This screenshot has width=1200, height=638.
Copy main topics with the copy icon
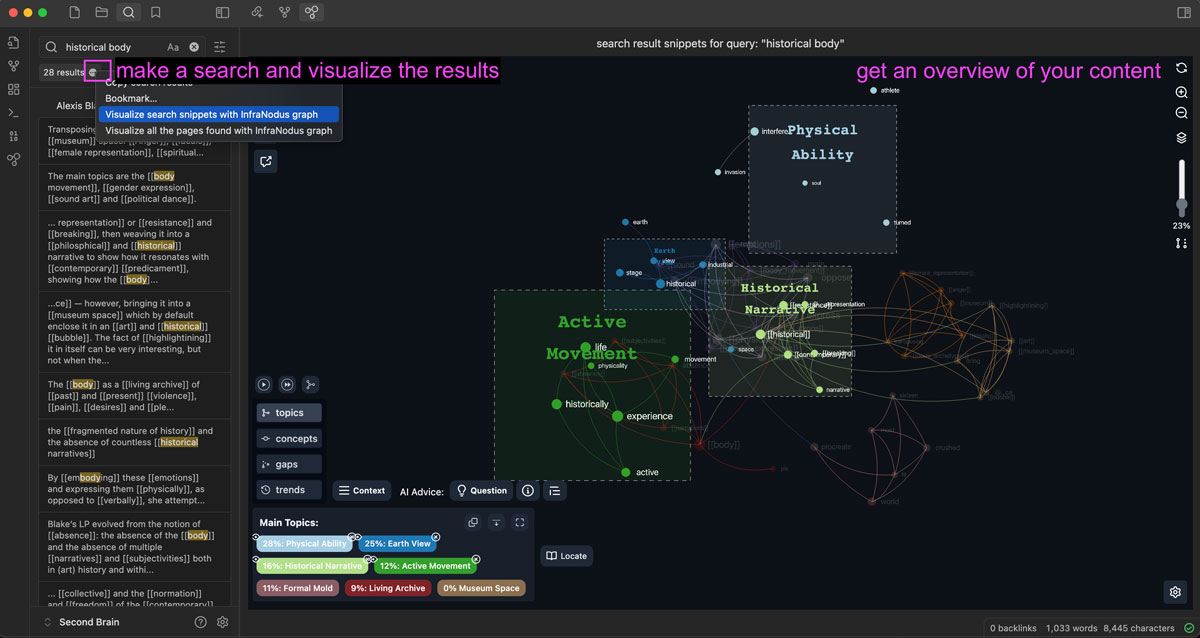coord(473,522)
